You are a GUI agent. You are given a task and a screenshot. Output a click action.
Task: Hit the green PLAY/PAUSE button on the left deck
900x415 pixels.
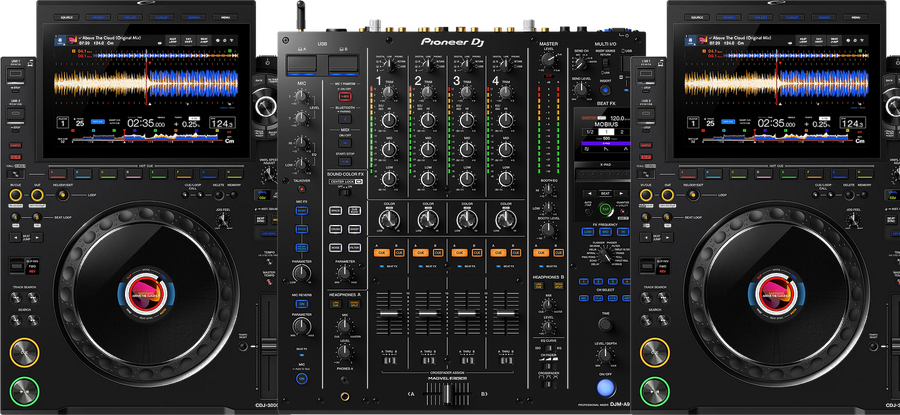point(24,391)
